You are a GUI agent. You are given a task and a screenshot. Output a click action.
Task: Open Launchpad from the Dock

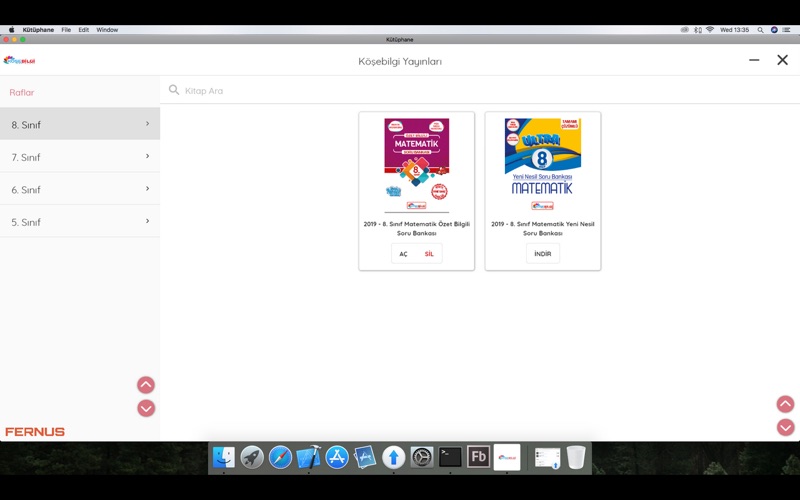[x=252, y=457]
